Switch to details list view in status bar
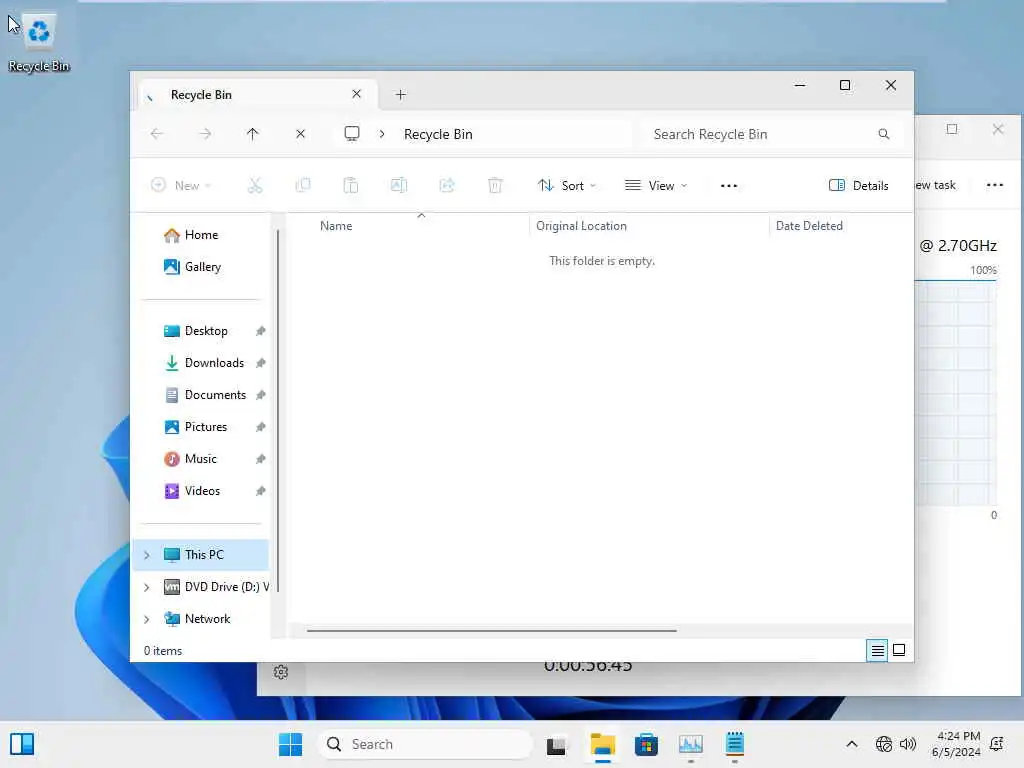Viewport: 1024px width, 768px height. [877, 650]
